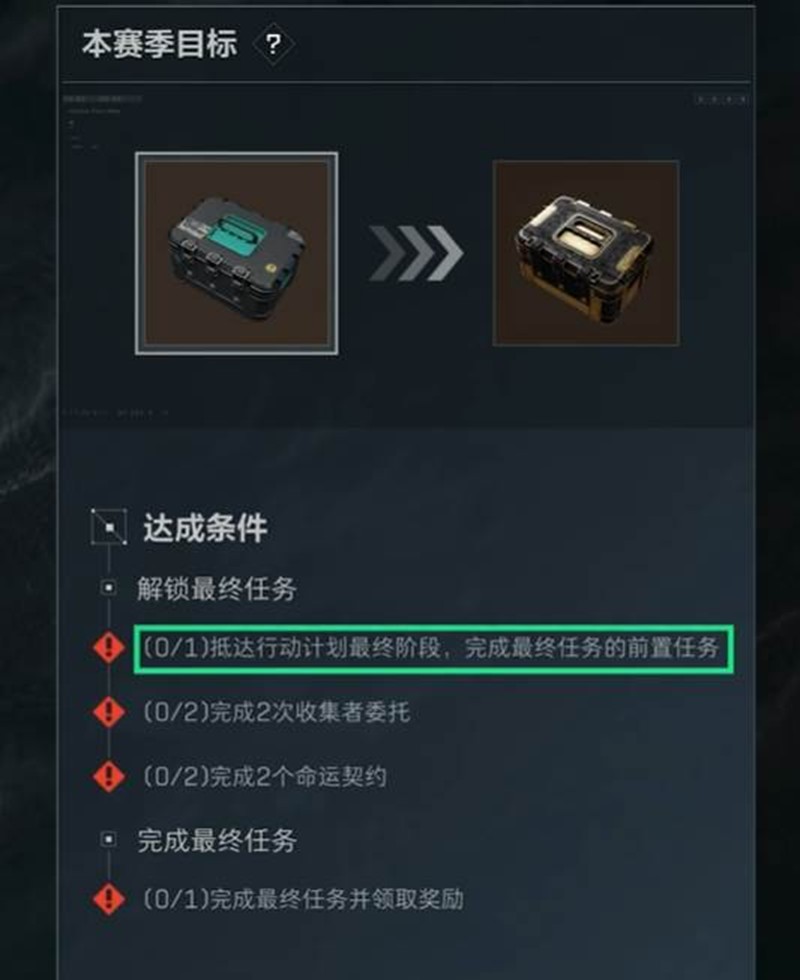Click small indicator dots at panel top-right

(x=722, y=99)
